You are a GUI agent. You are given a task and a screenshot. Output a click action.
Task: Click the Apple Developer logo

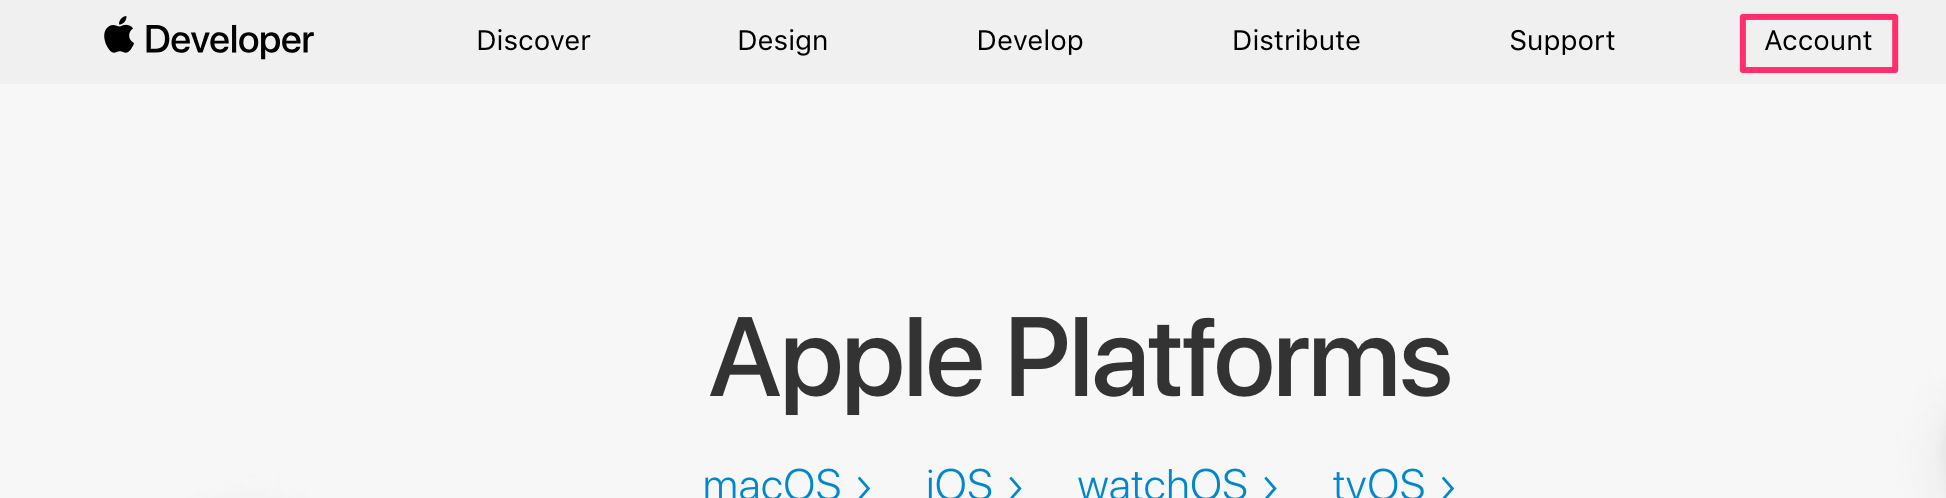[x=209, y=39]
